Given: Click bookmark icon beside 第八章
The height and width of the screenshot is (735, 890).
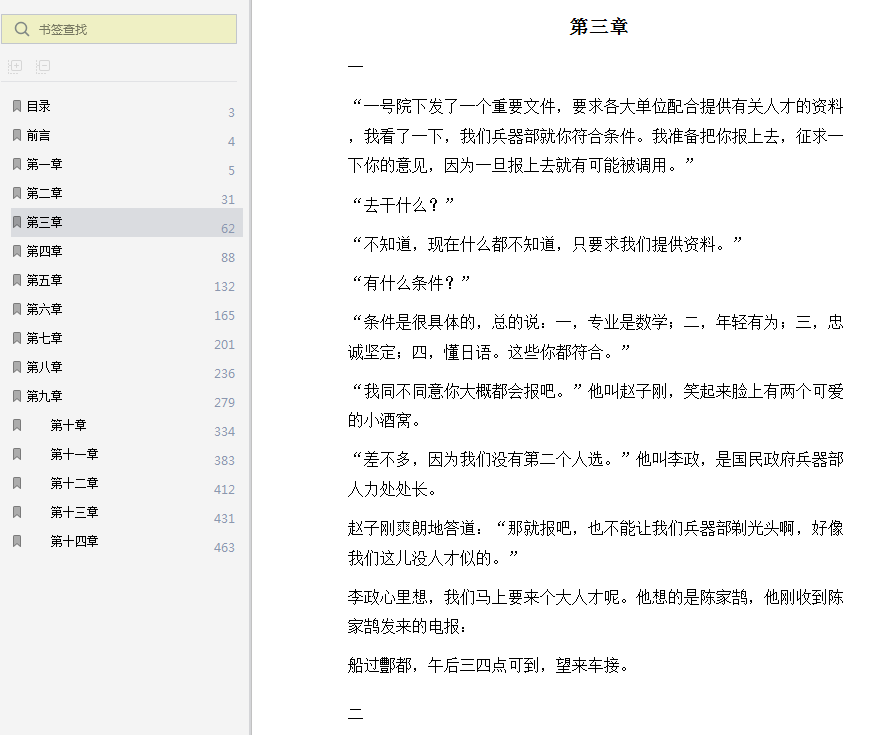Looking at the screenshot, I should pyautogui.click(x=17, y=367).
